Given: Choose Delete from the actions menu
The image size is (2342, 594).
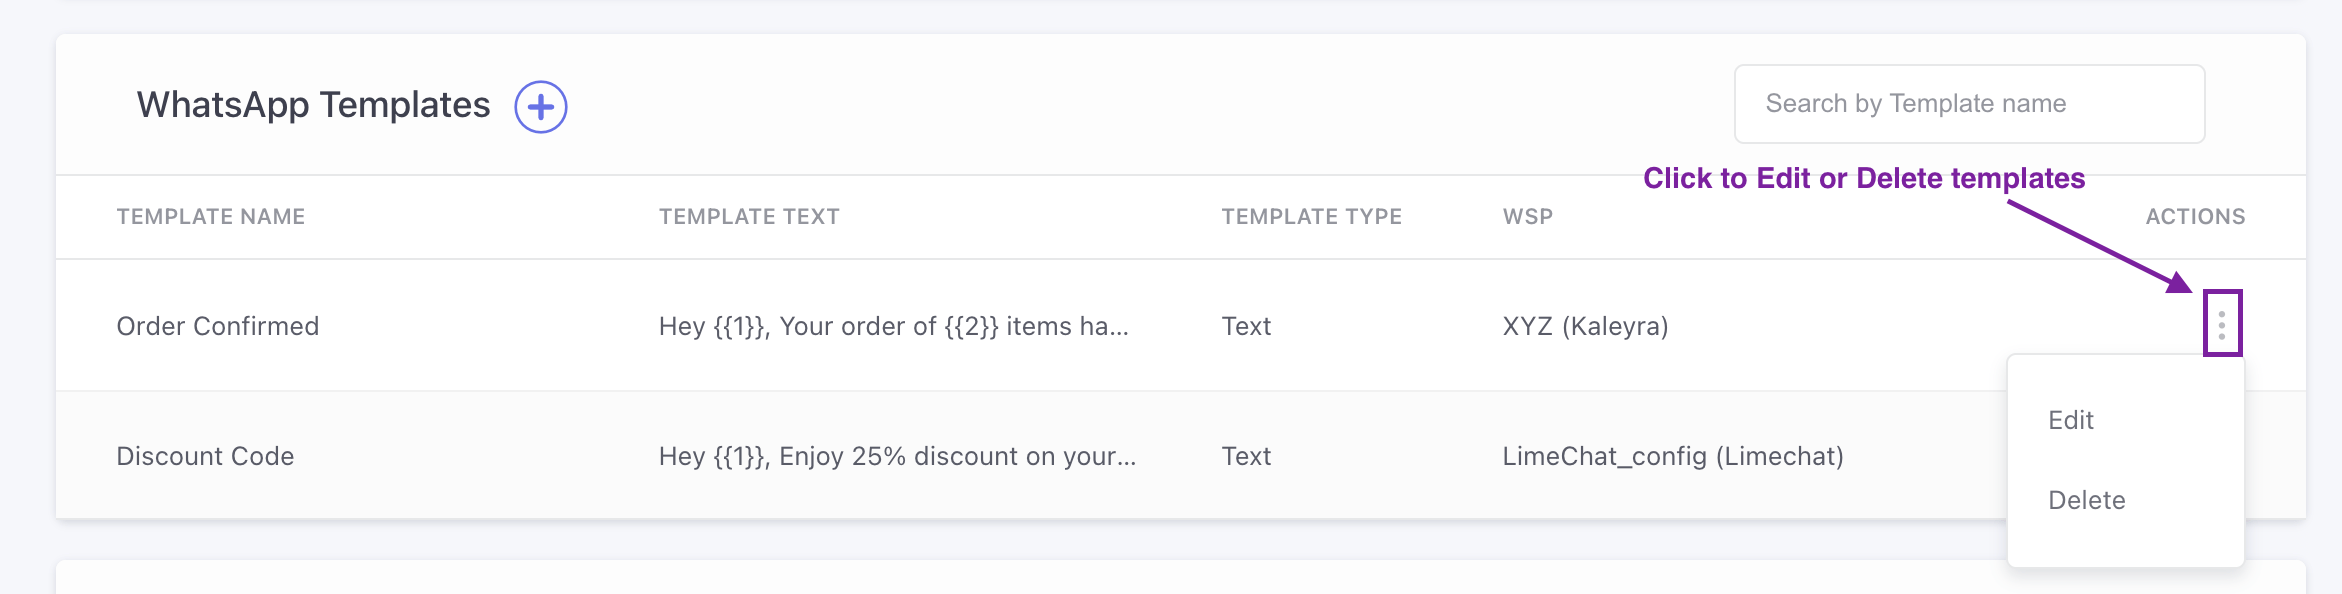Looking at the screenshot, I should tap(2087, 500).
